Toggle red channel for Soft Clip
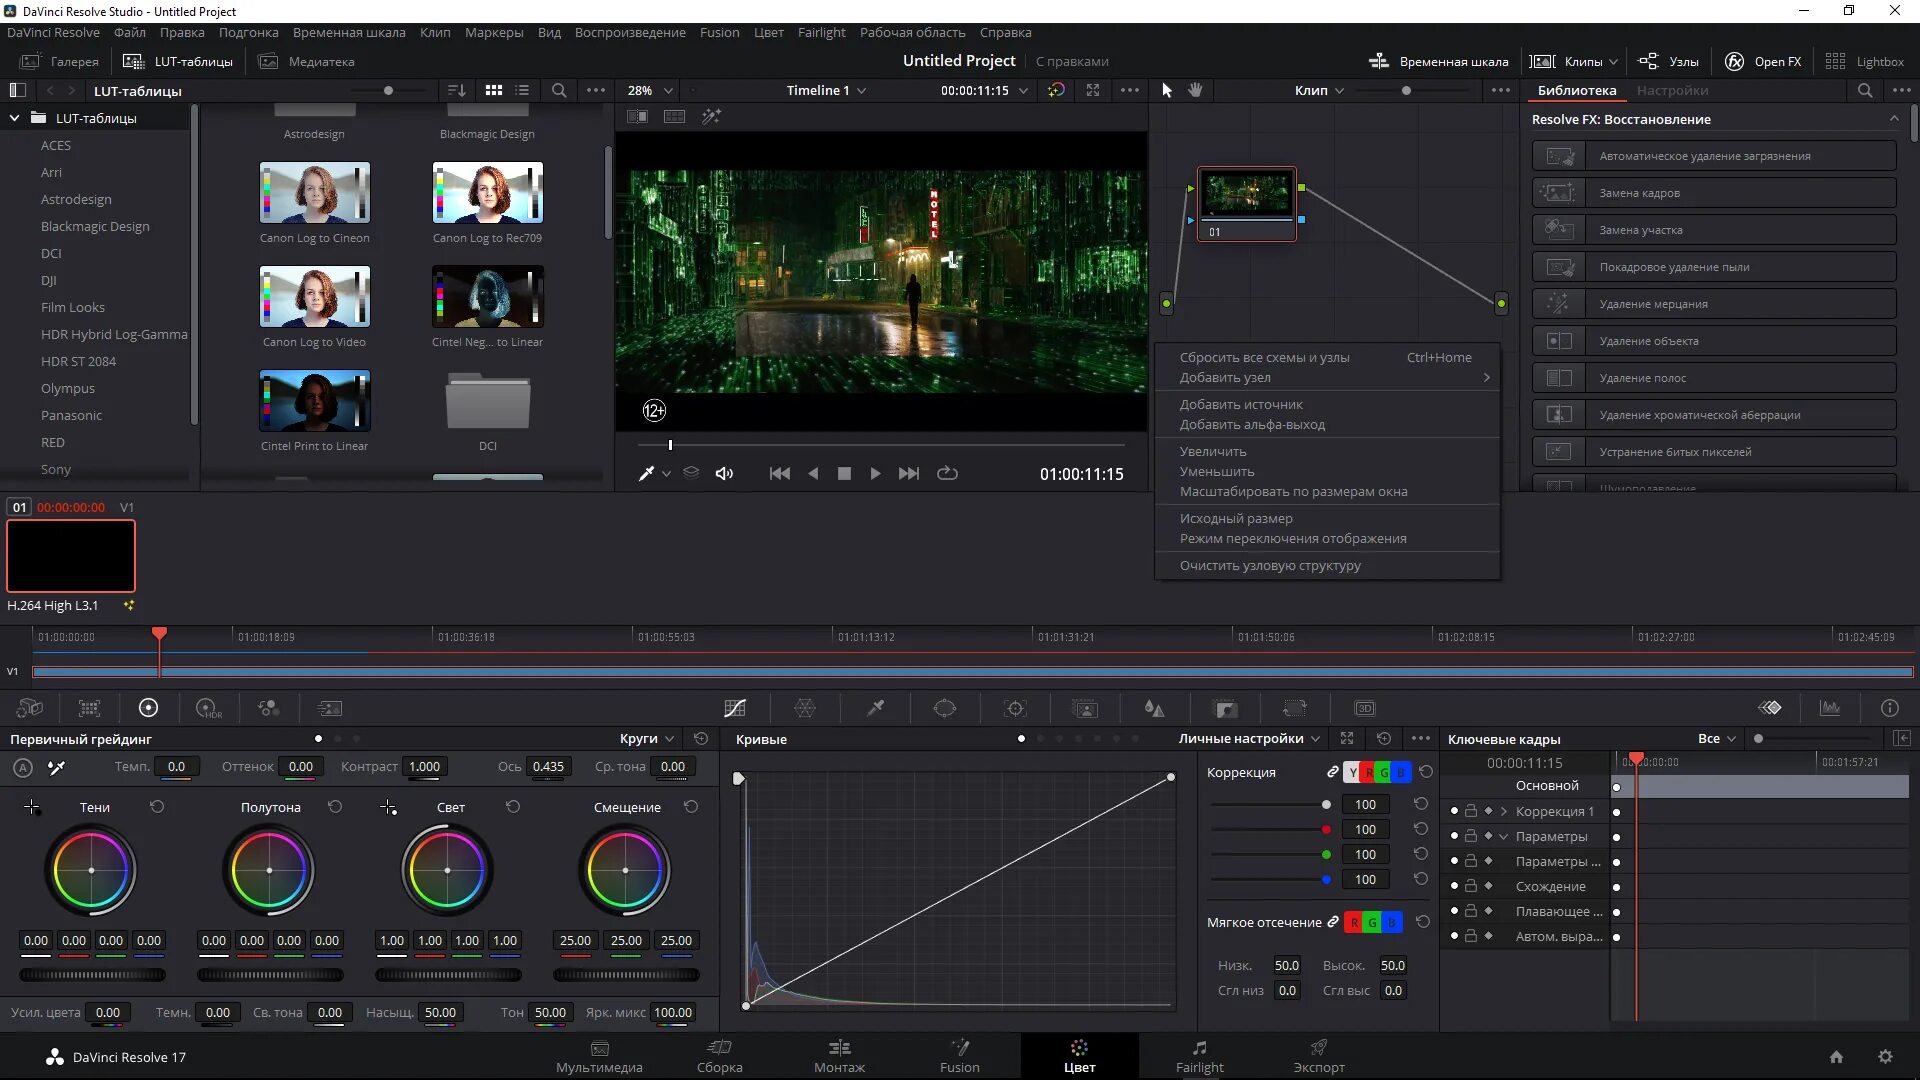1920x1080 pixels. point(1354,922)
